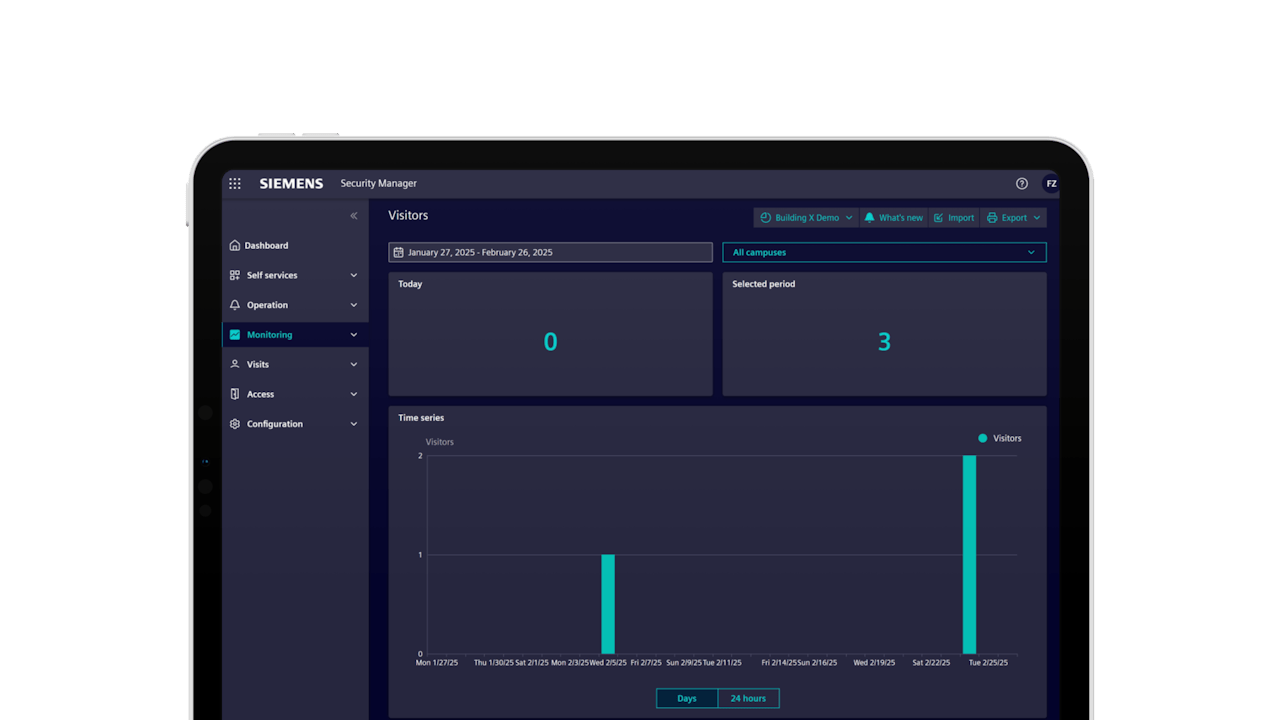Open Configuration via the gear icon
This screenshot has width=1280, height=720.
pyautogui.click(x=236, y=424)
